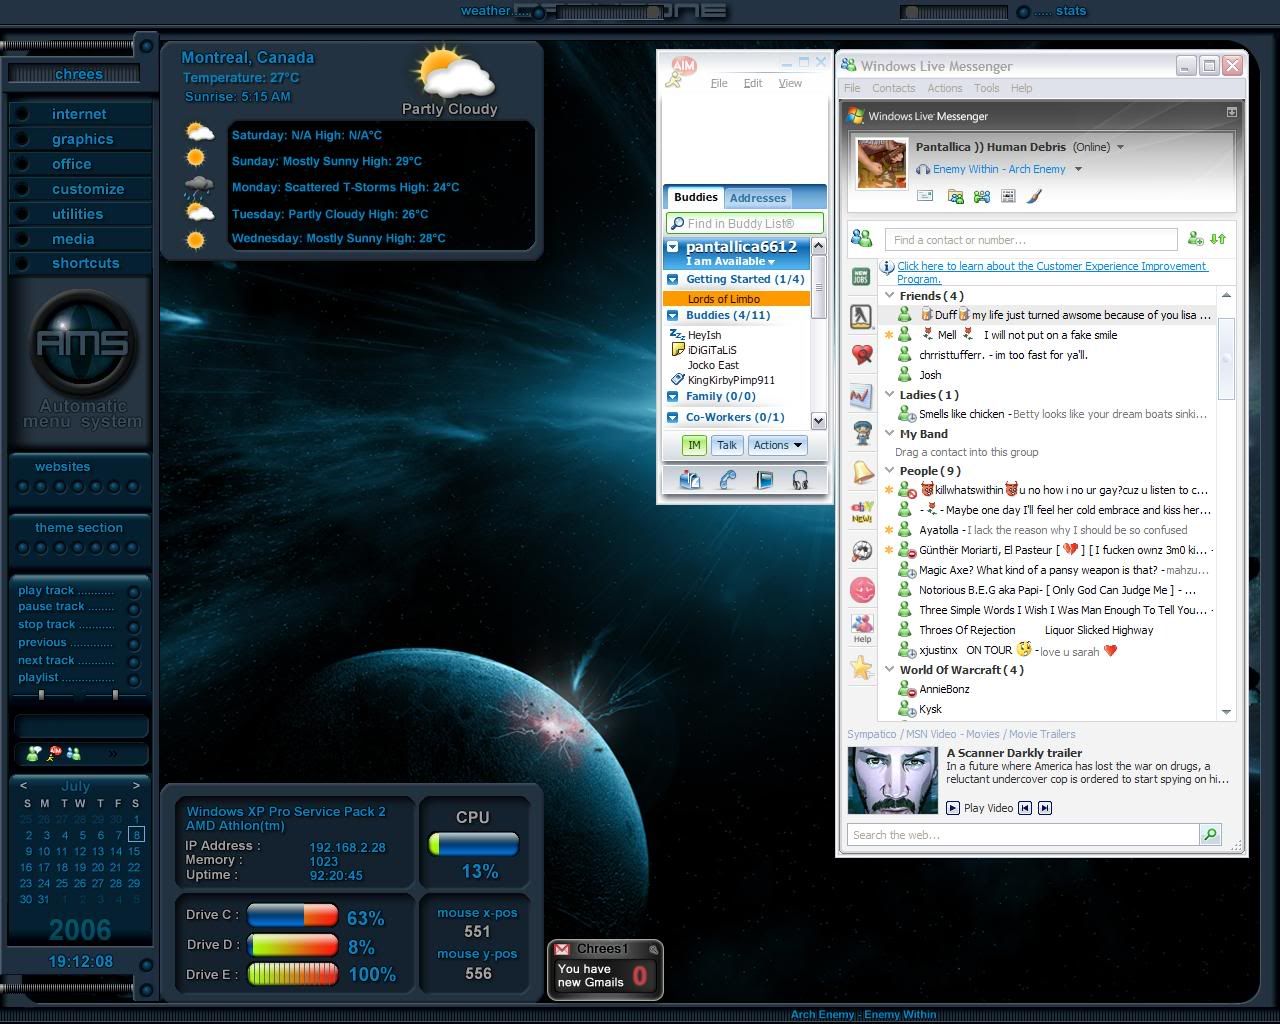This screenshot has height=1024, width=1280.
Task: Open the bell alerts tab icon
Action: [861, 472]
